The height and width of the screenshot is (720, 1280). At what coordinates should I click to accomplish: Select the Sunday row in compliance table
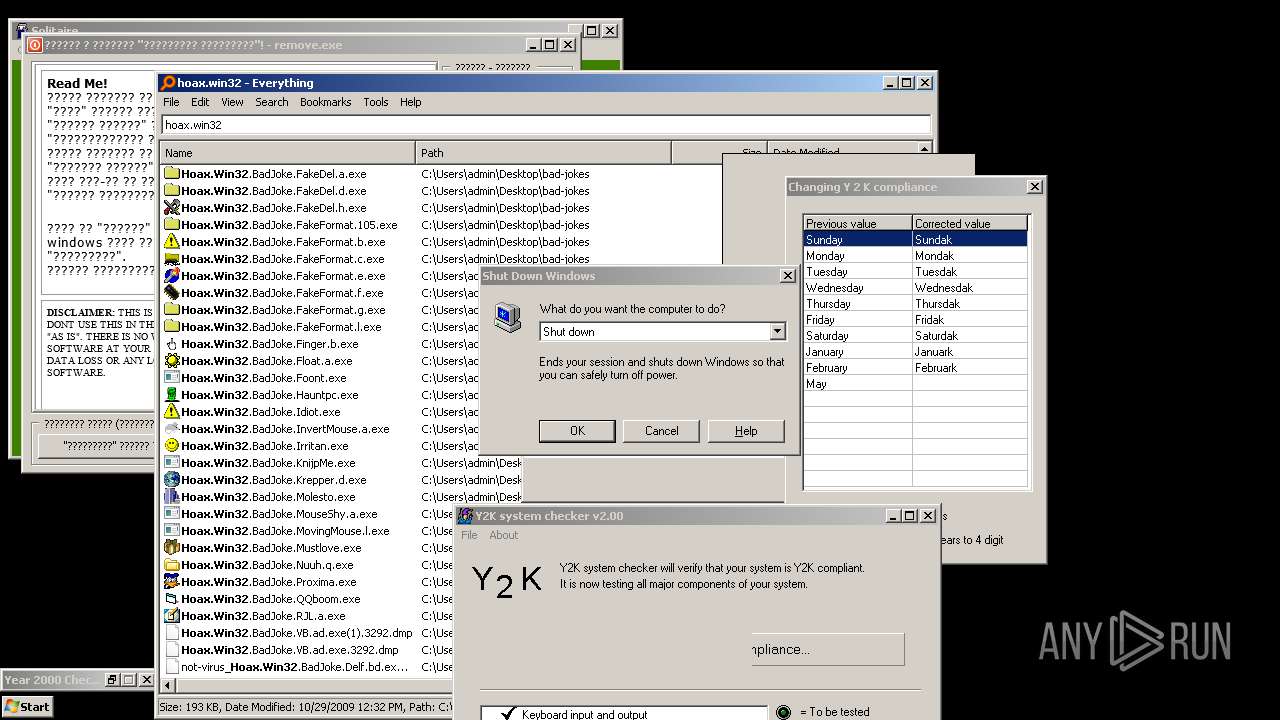coord(915,240)
